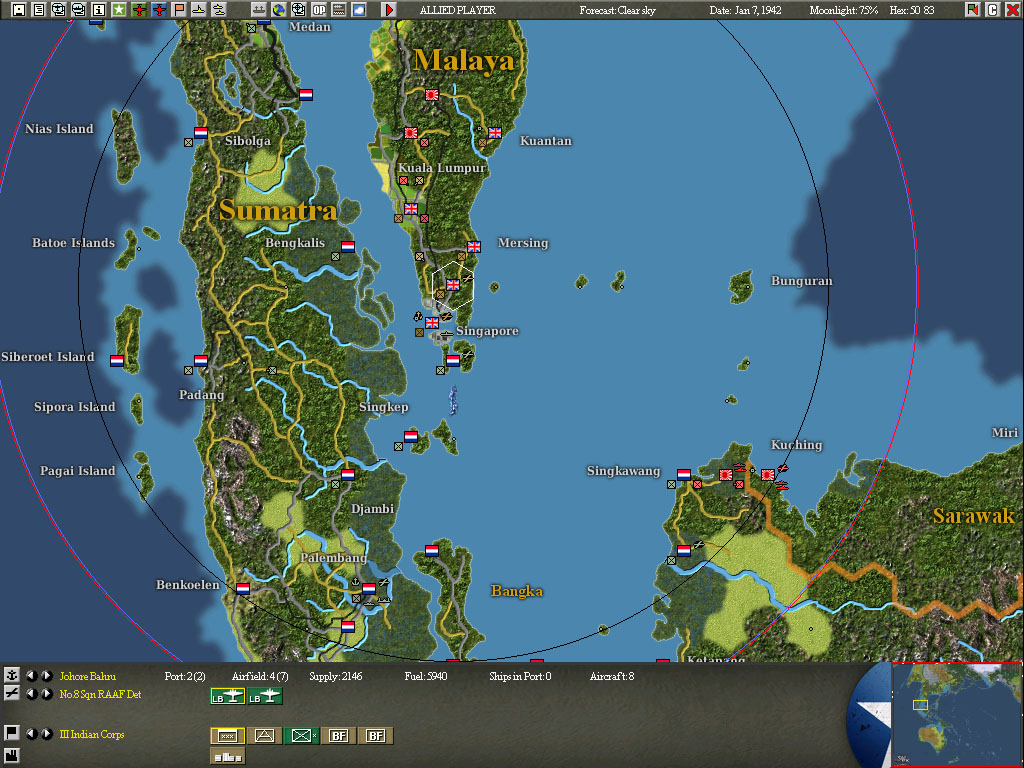Select the second LB bomber unit icon
The image size is (1024, 768).
tap(264, 697)
